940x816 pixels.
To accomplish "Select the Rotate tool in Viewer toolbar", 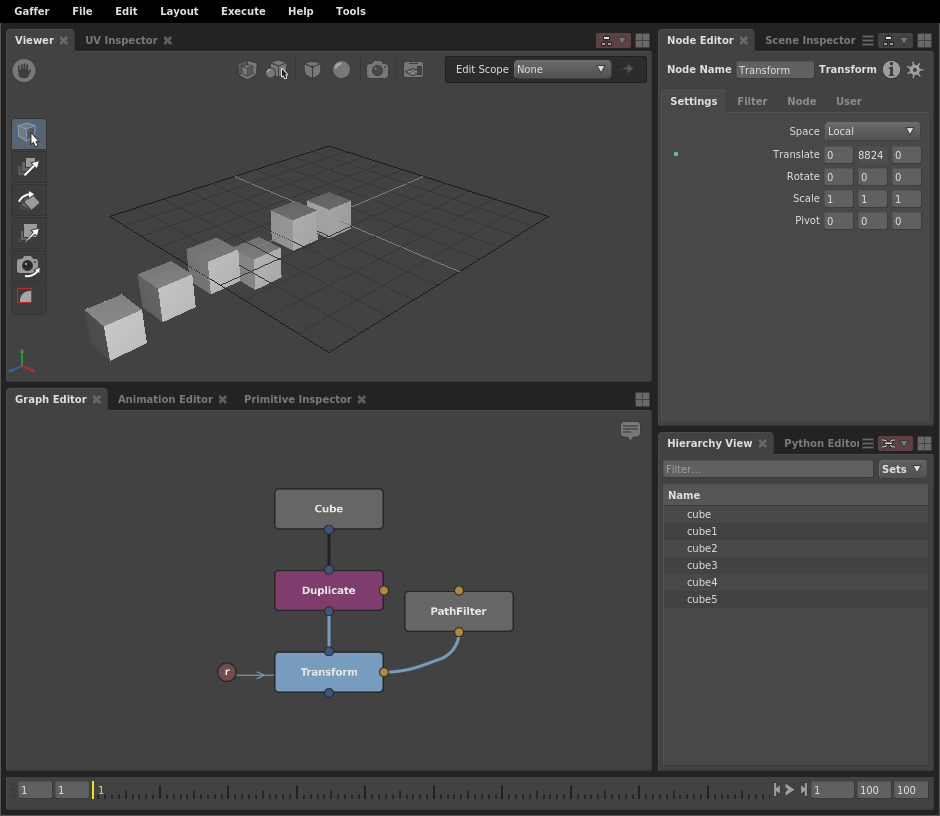I will tap(28, 200).
